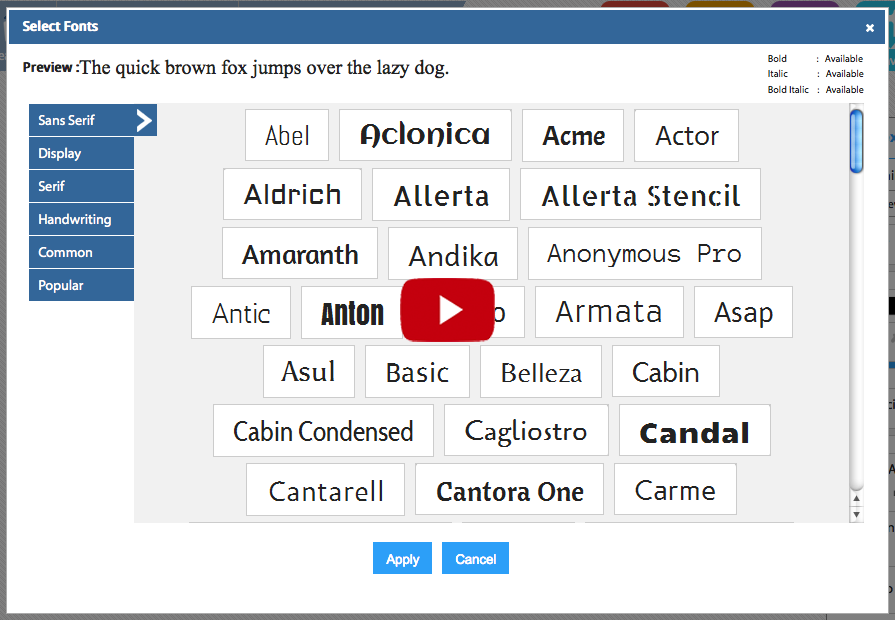This screenshot has height=620, width=895.
Task: Switch to the Serif category
Action: (x=82, y=186)
